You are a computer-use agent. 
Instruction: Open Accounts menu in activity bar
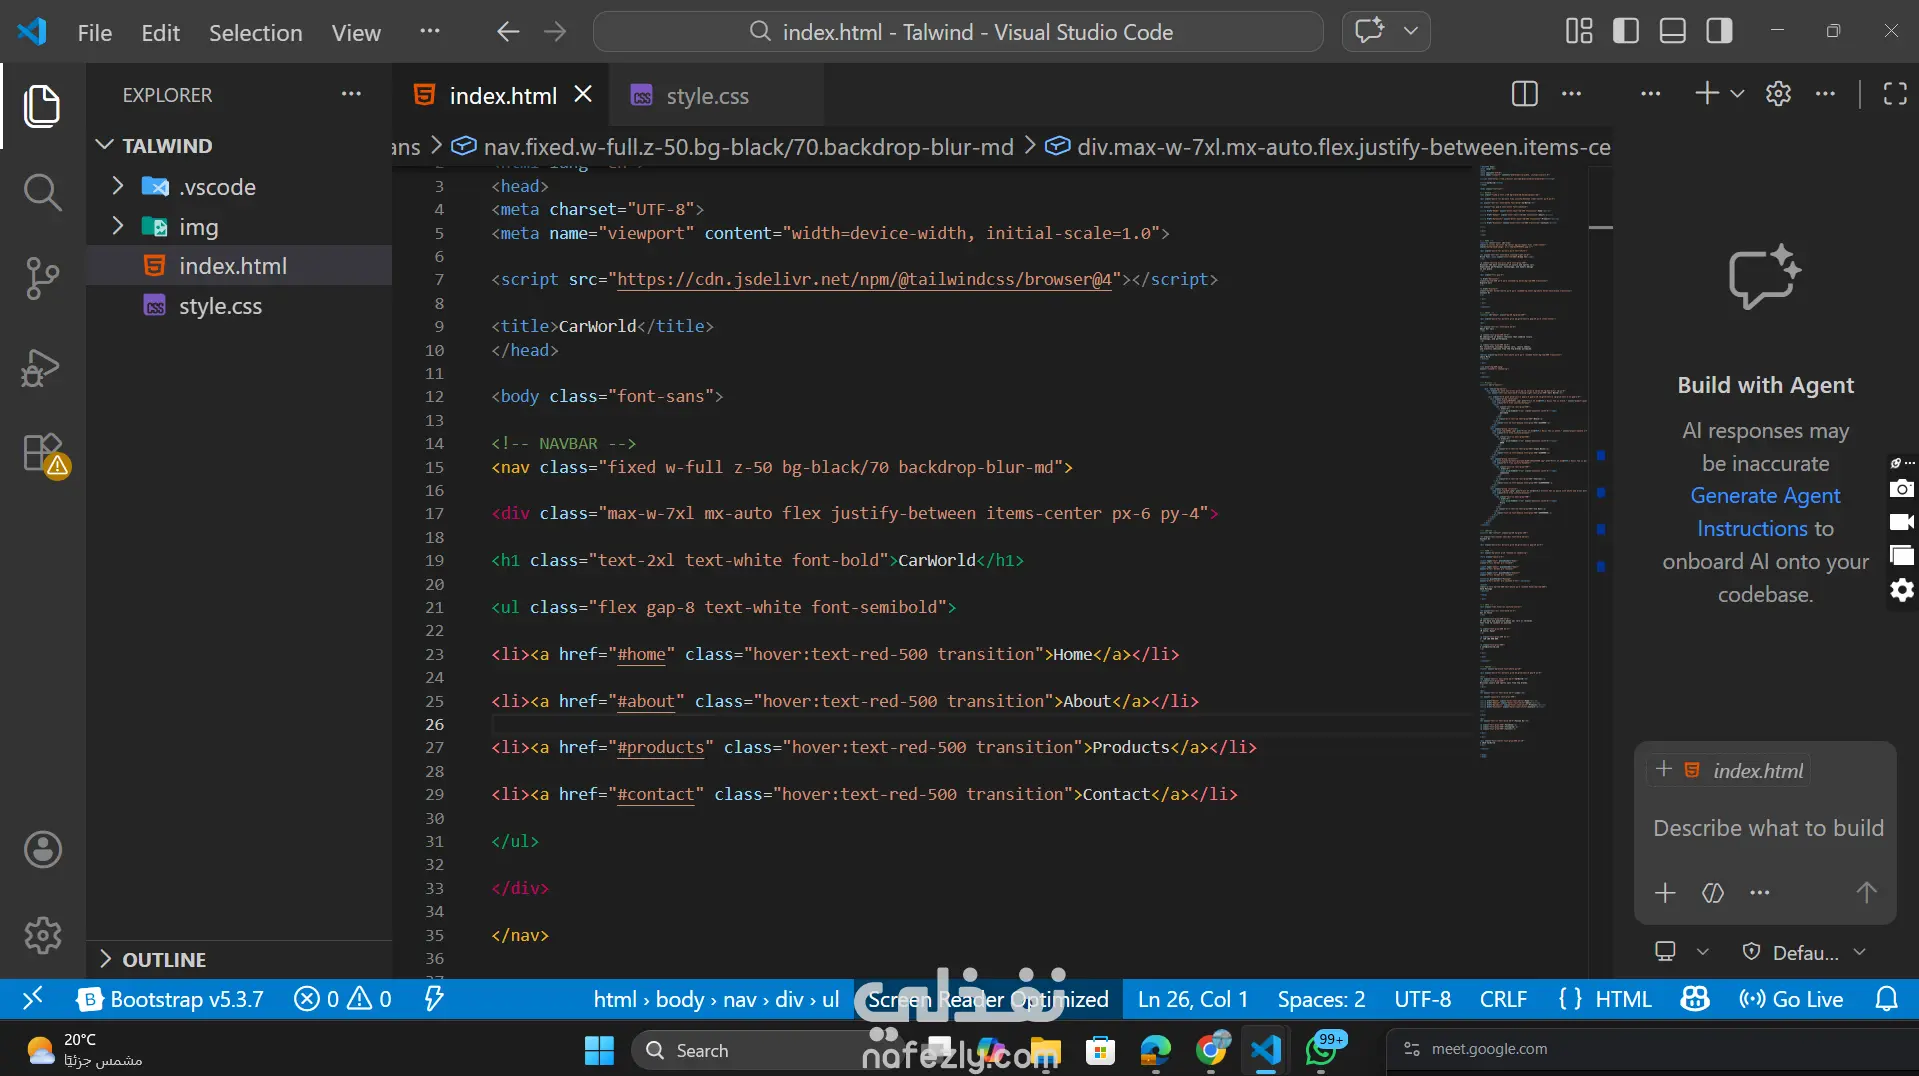(x=42, y=850)
